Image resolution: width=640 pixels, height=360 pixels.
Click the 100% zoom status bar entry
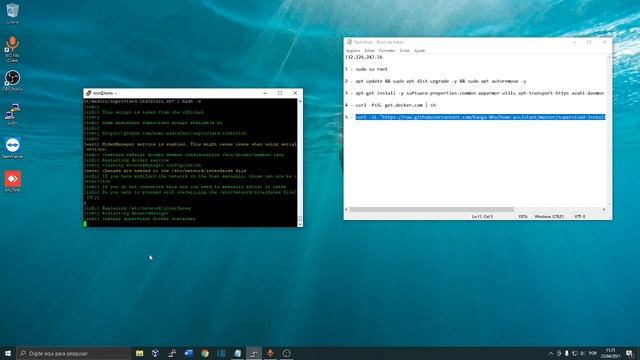[x=522, y=216]
